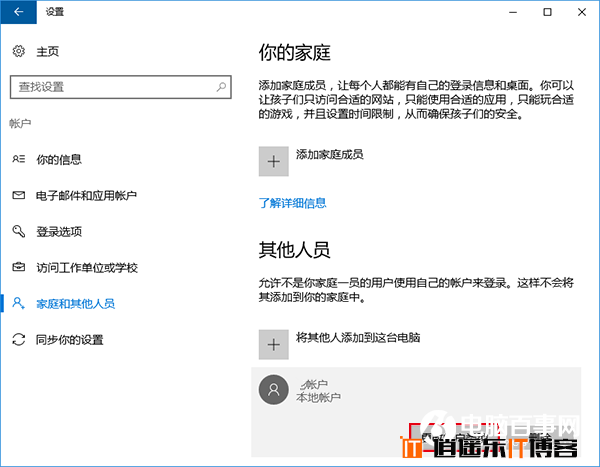The height and width of the screenshot is (467, 600).
Task: Click the envelope icon for email accounts
Action: [17, 195]
